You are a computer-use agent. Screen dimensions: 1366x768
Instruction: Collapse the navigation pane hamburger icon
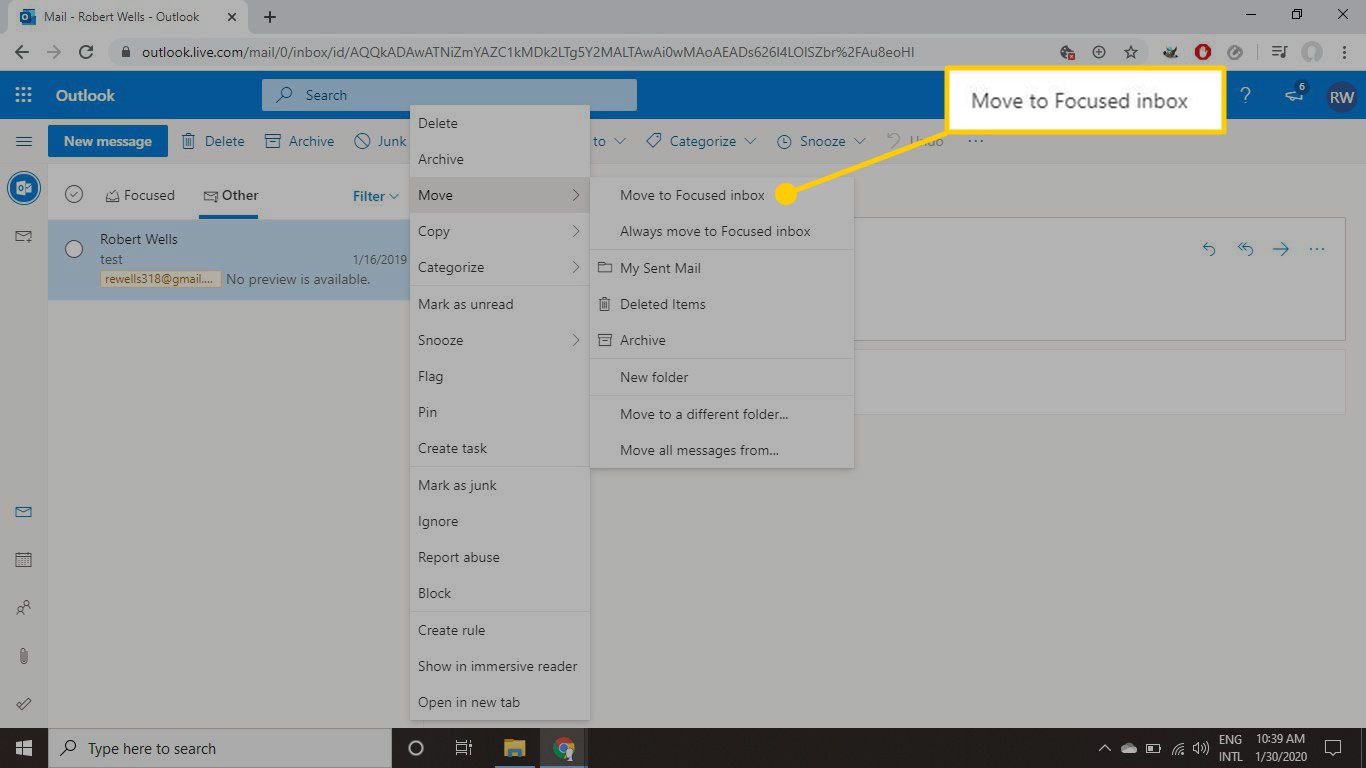pyautogui.click(x=24, y=142)
